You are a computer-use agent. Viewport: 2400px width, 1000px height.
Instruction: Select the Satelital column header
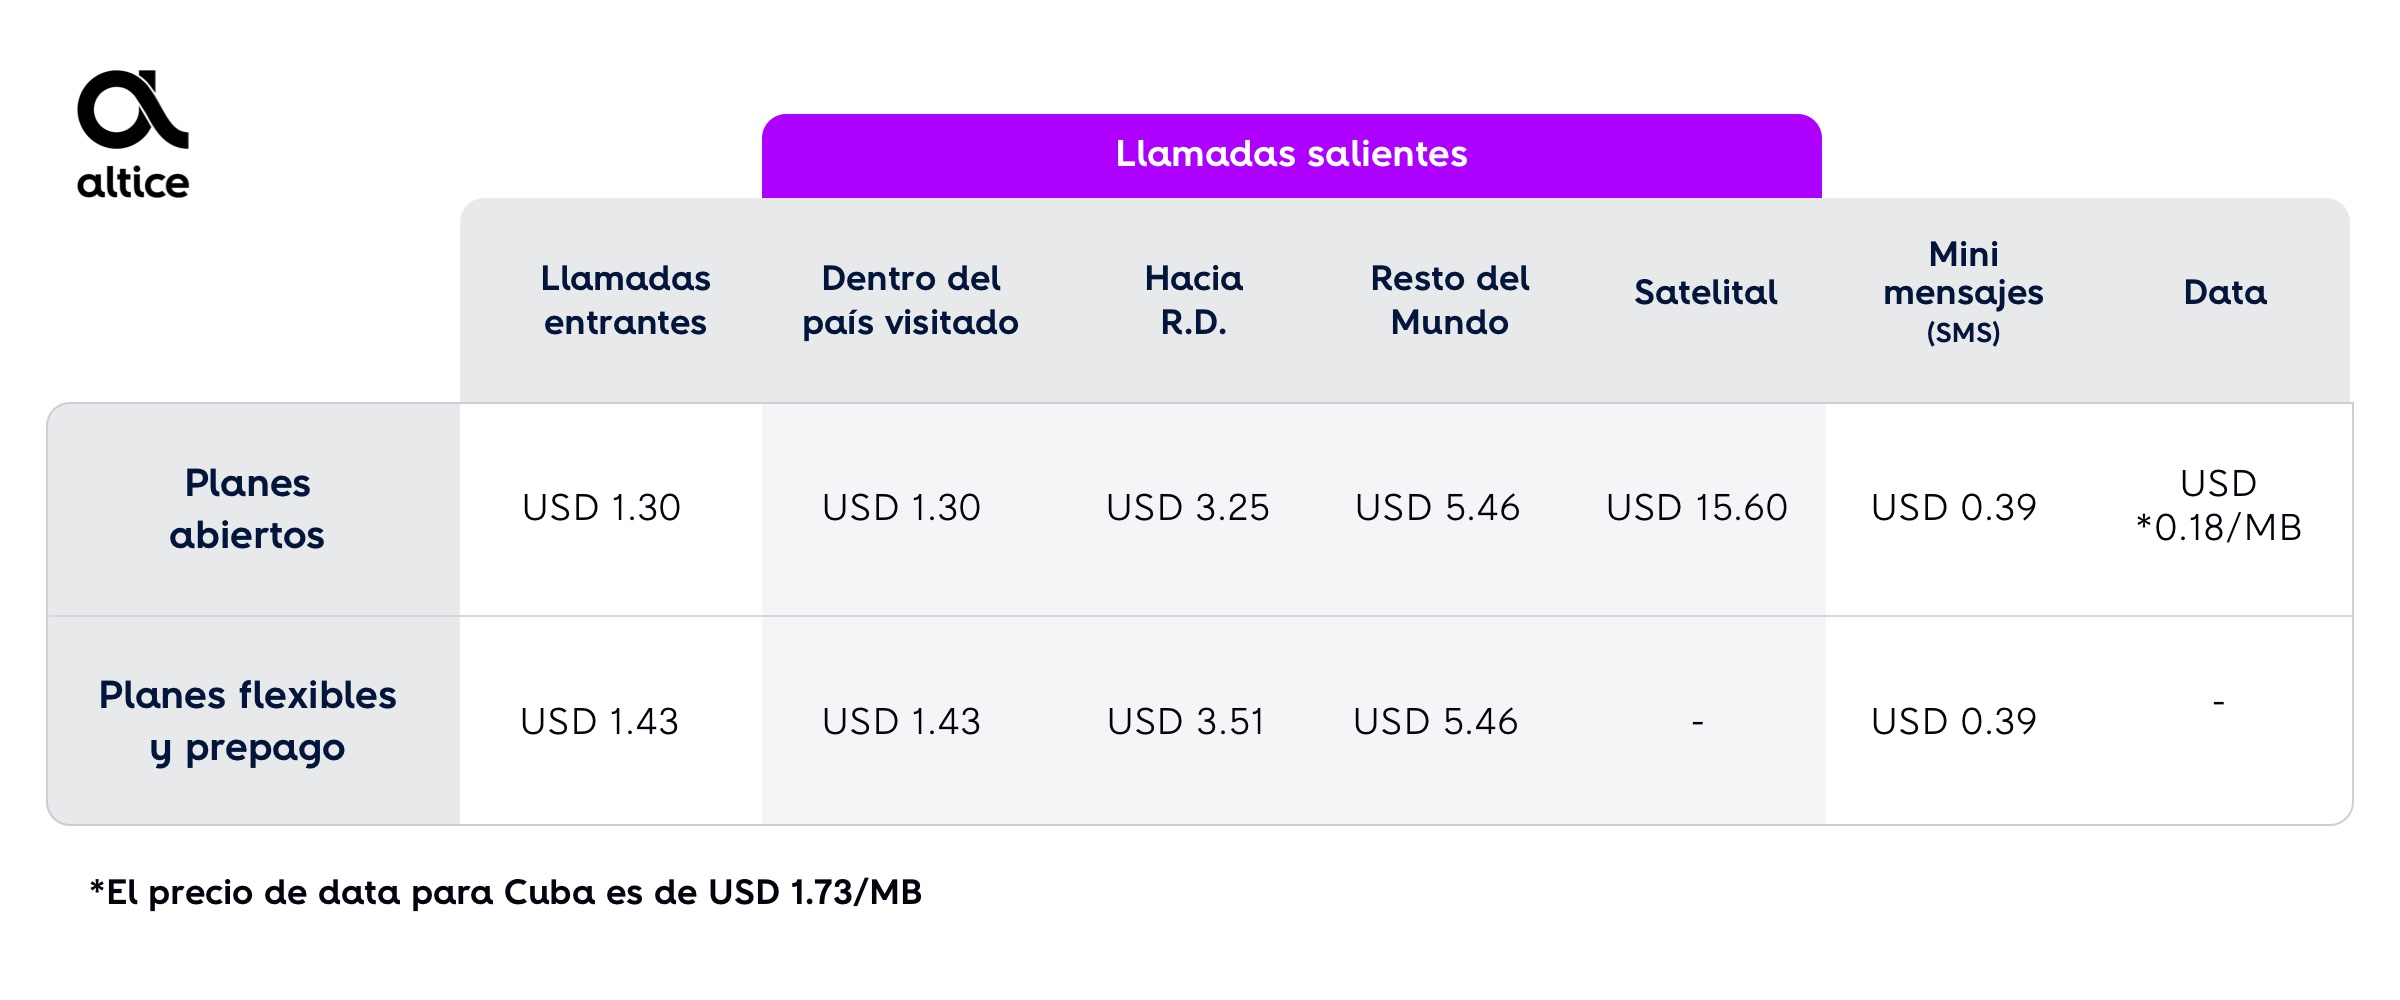click(x=1706, y=292)
